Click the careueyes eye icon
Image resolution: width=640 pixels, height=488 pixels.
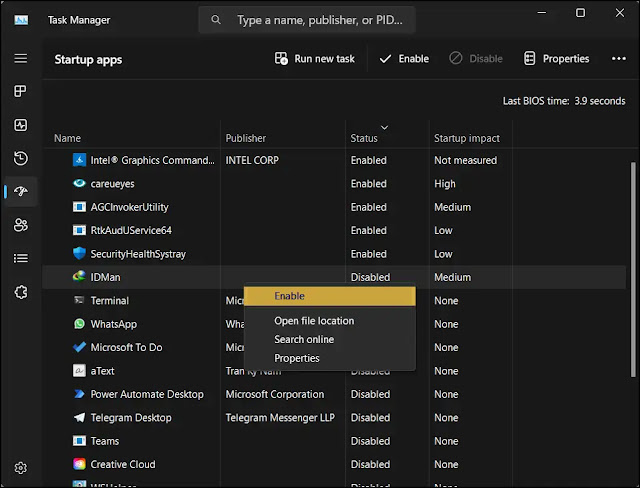[79, 183]
